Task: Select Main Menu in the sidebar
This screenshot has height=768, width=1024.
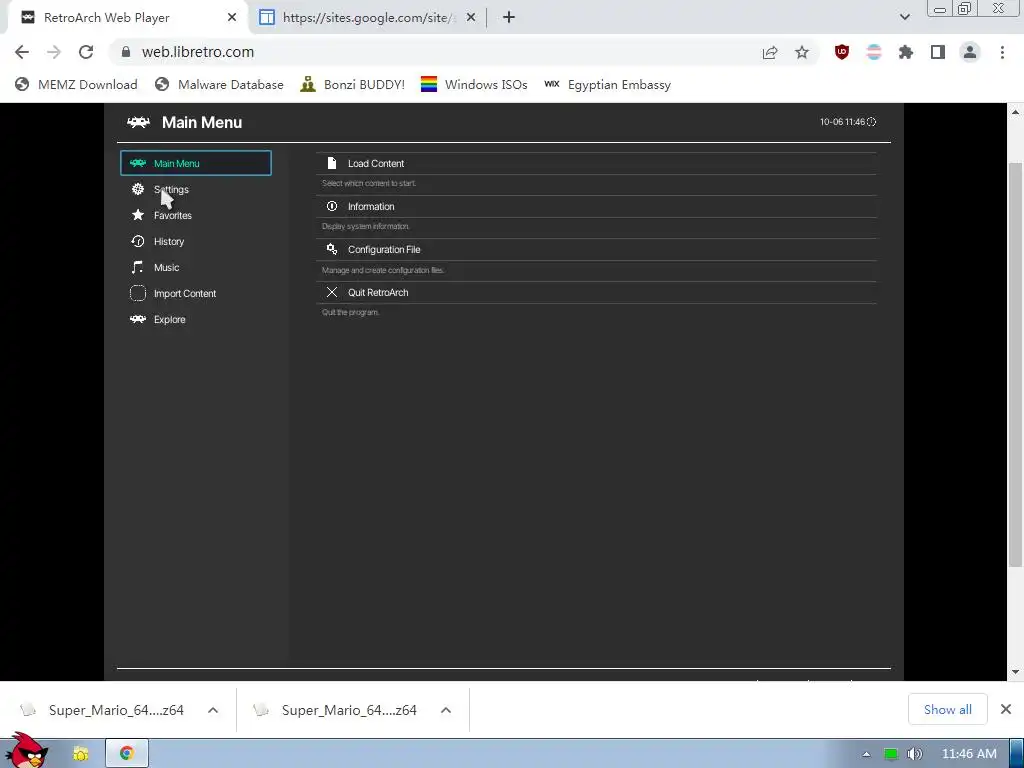Action: coord(196,163)
